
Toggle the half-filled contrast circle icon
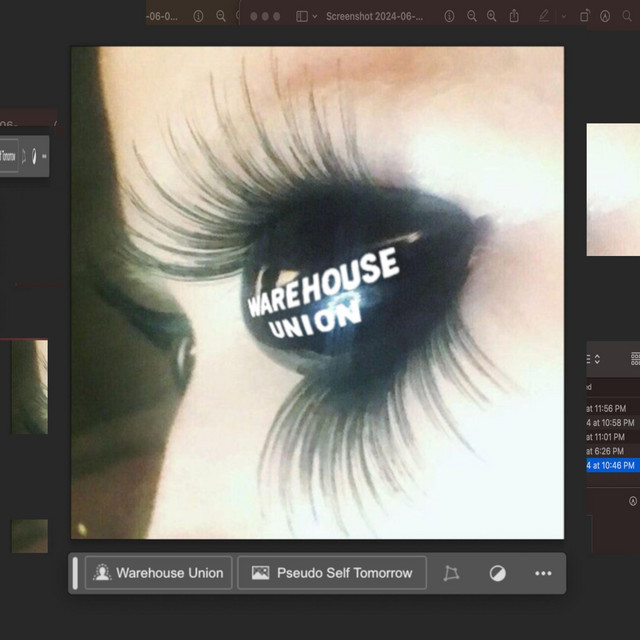coord(497,573)
